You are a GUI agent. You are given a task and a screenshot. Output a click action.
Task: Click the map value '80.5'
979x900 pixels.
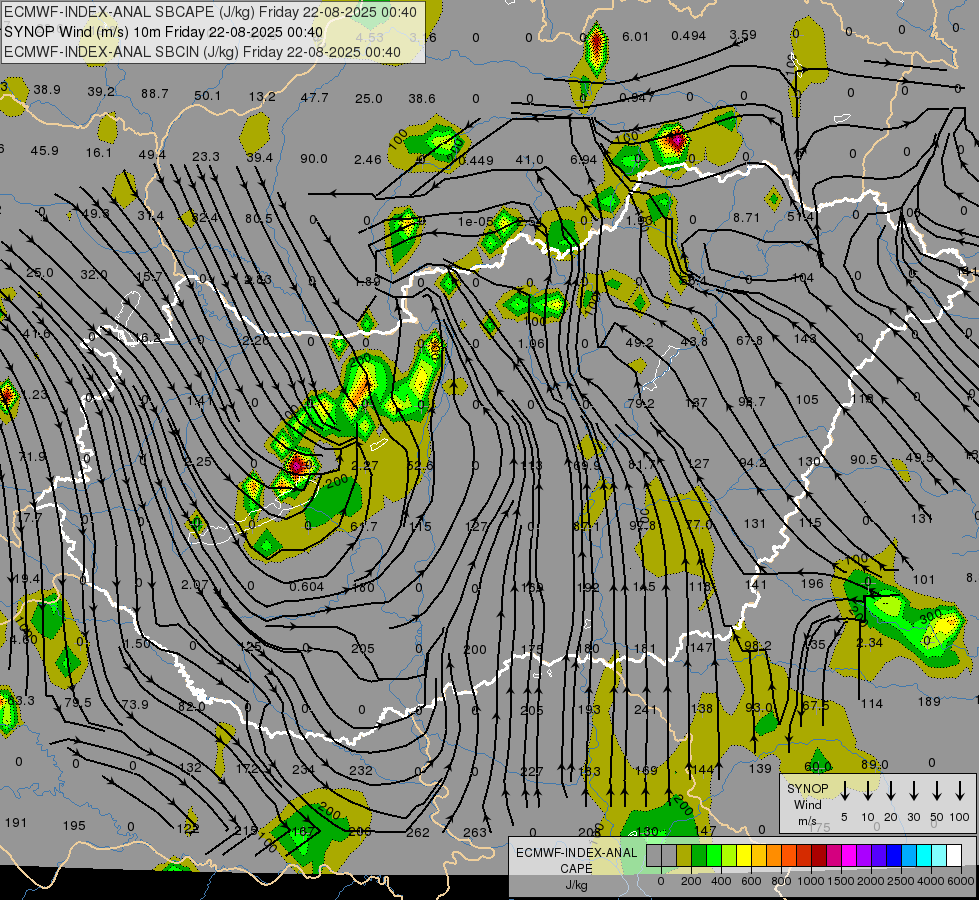click(x=259, y=219)
